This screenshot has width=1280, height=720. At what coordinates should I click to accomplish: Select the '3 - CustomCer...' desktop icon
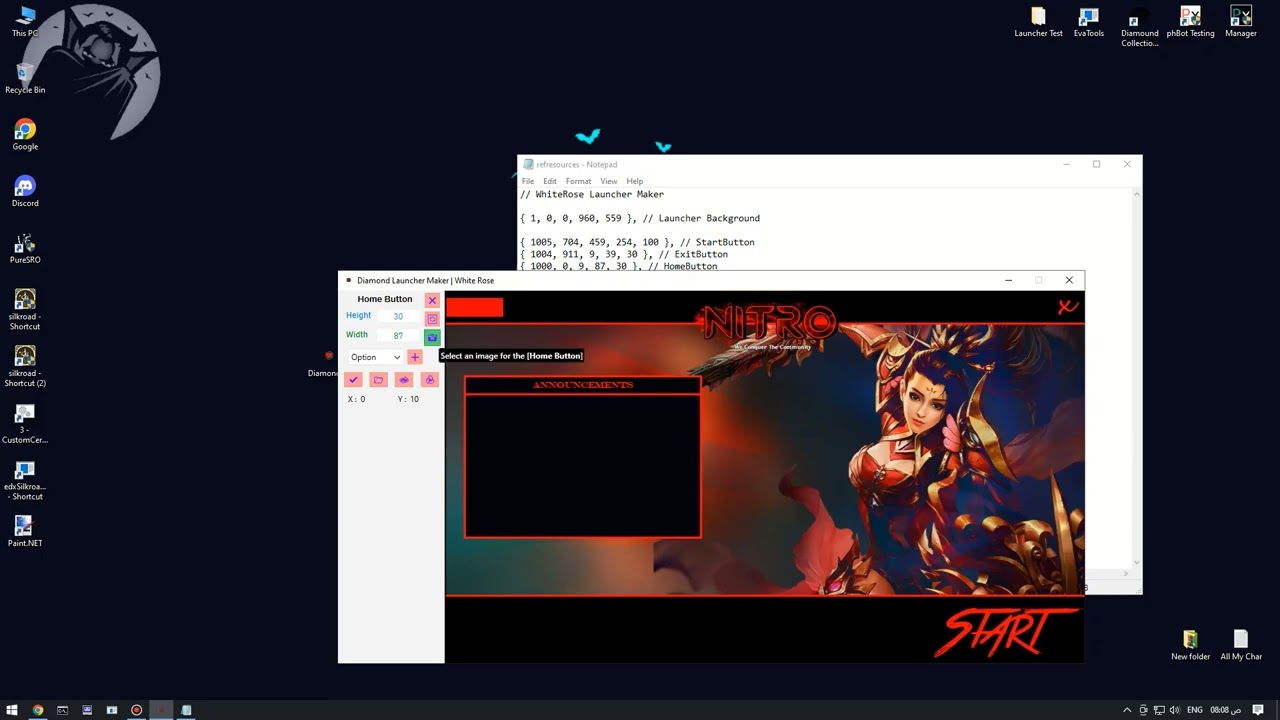pos(25,423)
